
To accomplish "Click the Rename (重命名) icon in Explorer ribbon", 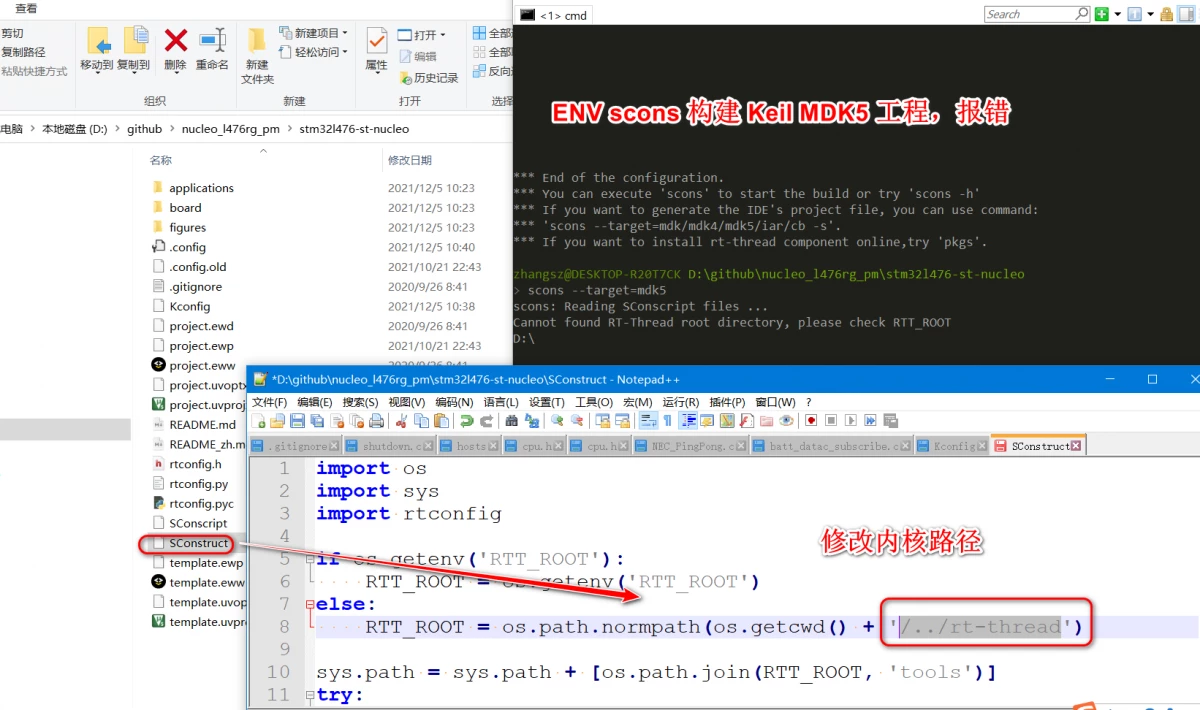I will pyautogui.click(x=212, y=41).
